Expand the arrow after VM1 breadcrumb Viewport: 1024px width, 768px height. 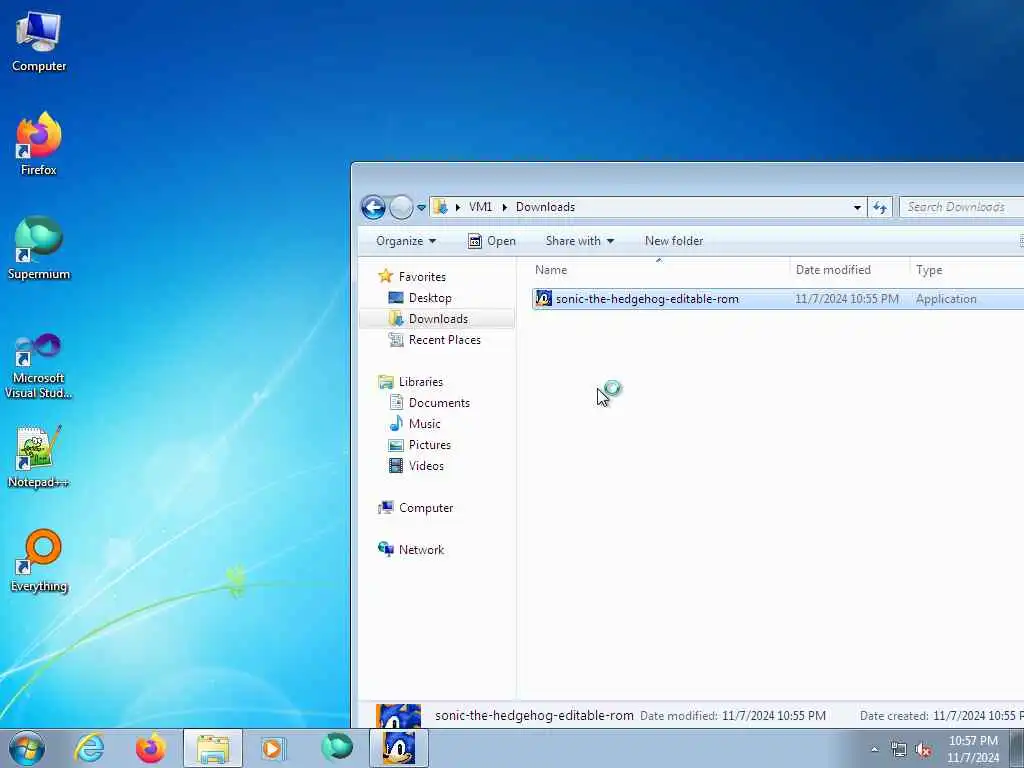click(505, 207)
